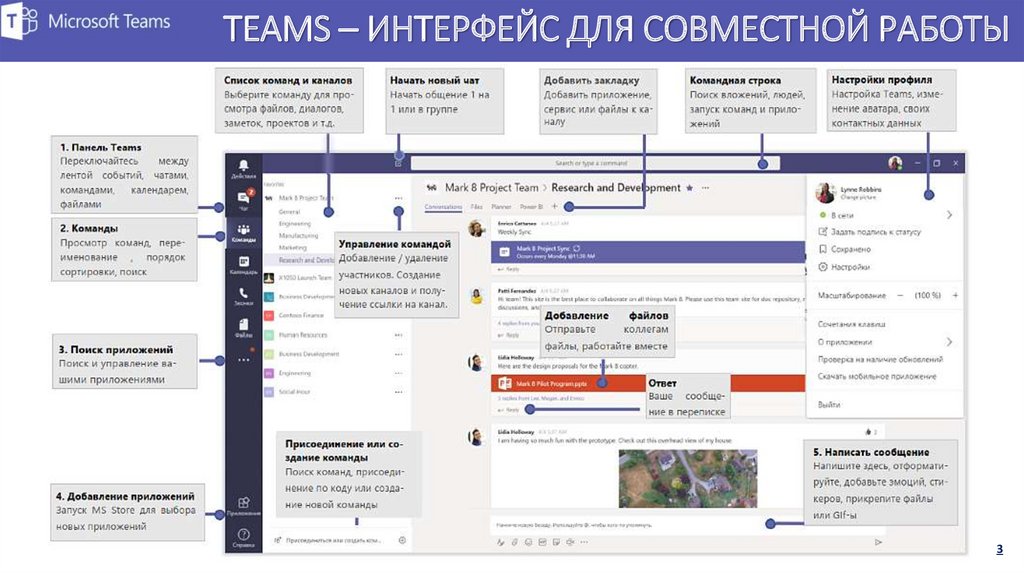This screenshot has width=1024, height=574.
Task: Click the attach paperclip icon under compose box
Action: click(x=514, y=542)
